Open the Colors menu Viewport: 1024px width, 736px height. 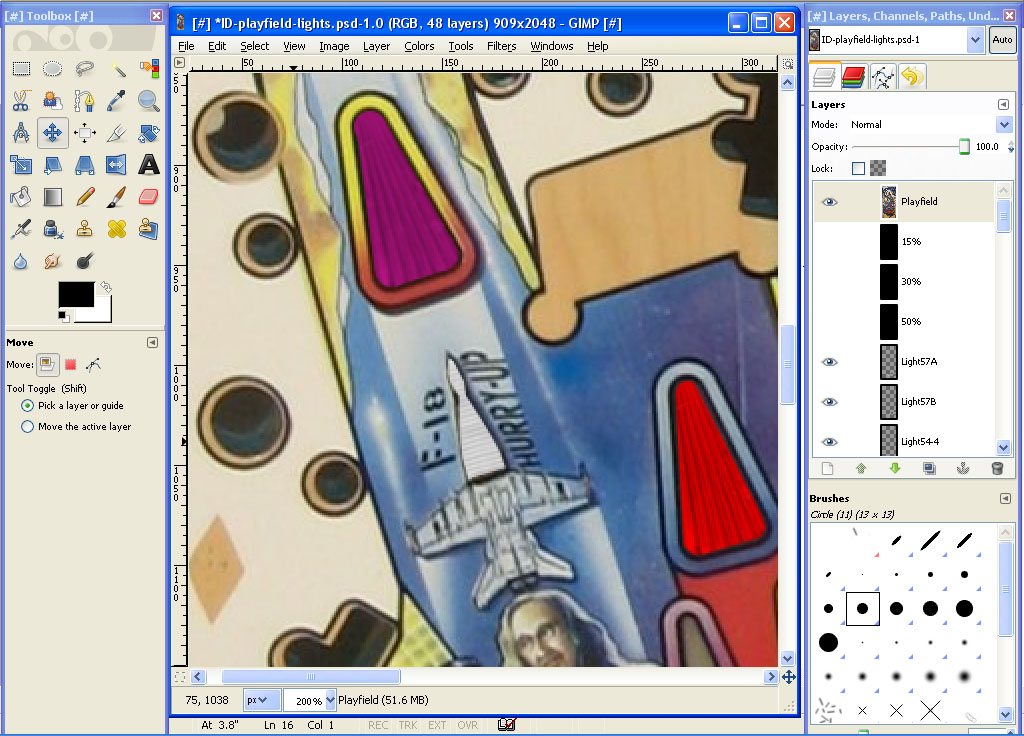[419, 46]
